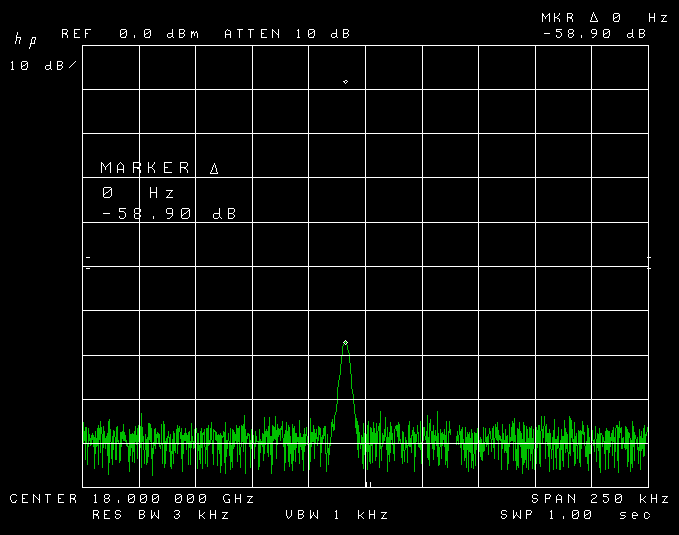Viewport: 679px width, 535px height.
Task: Click the -58.90 dB value in top-right corner
Action: pos(594,34)
